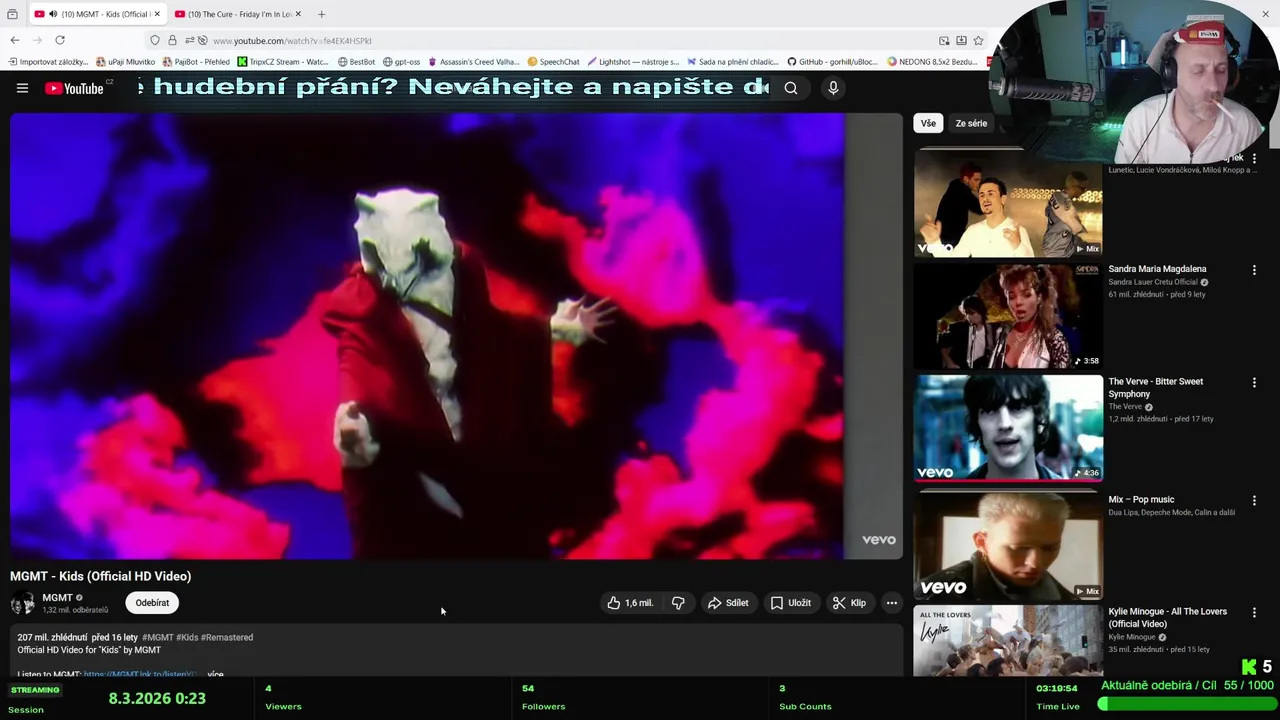This screenshot has width=1280, height=720.
Task: Go to the YouTube home logo
Action: pos(75,88)
